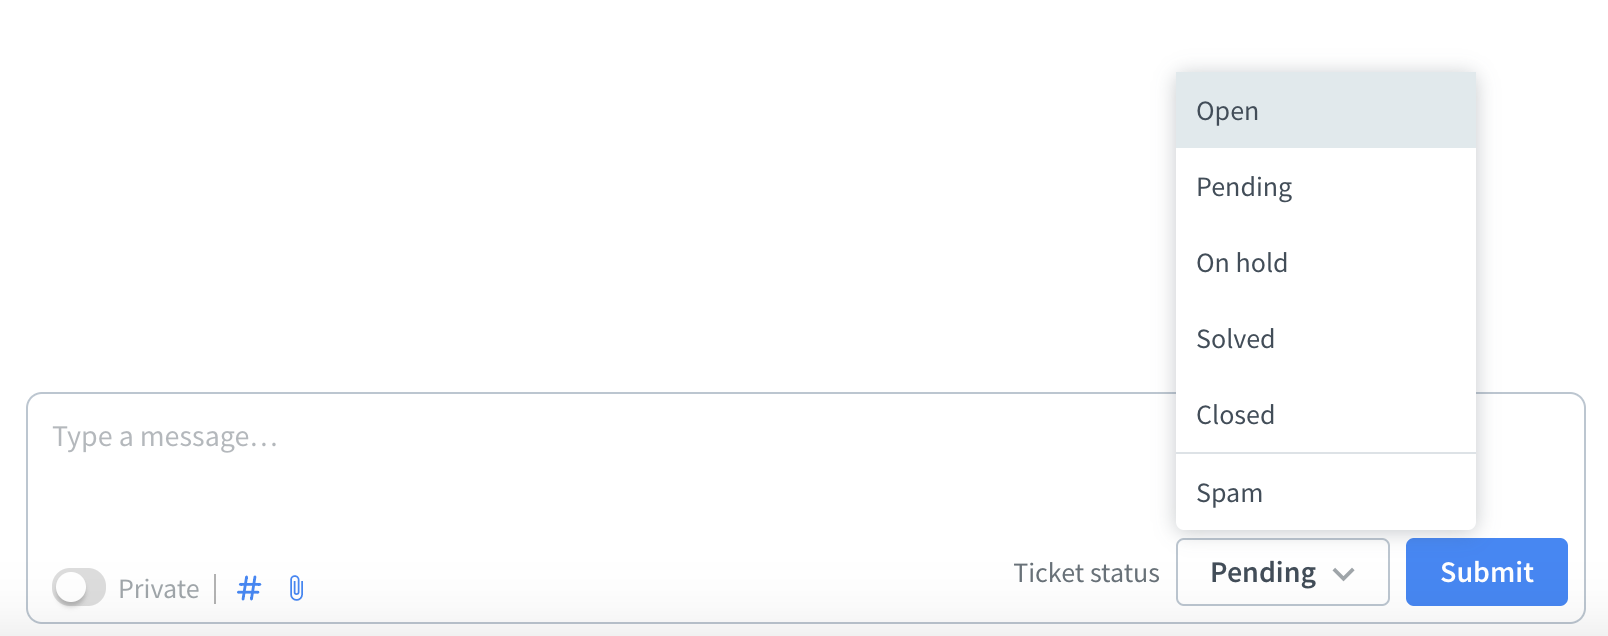Screen dimensions: 1608x636
Task: Toggle the Private message switch
Action: point(79,587)
